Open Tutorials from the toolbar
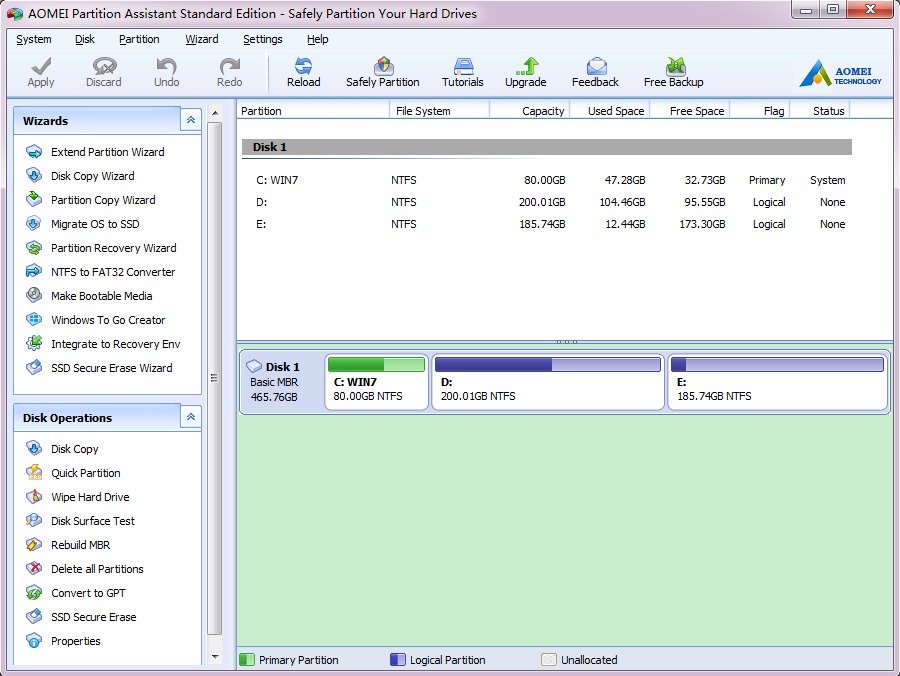900x676 pixels. pos(463,72)
